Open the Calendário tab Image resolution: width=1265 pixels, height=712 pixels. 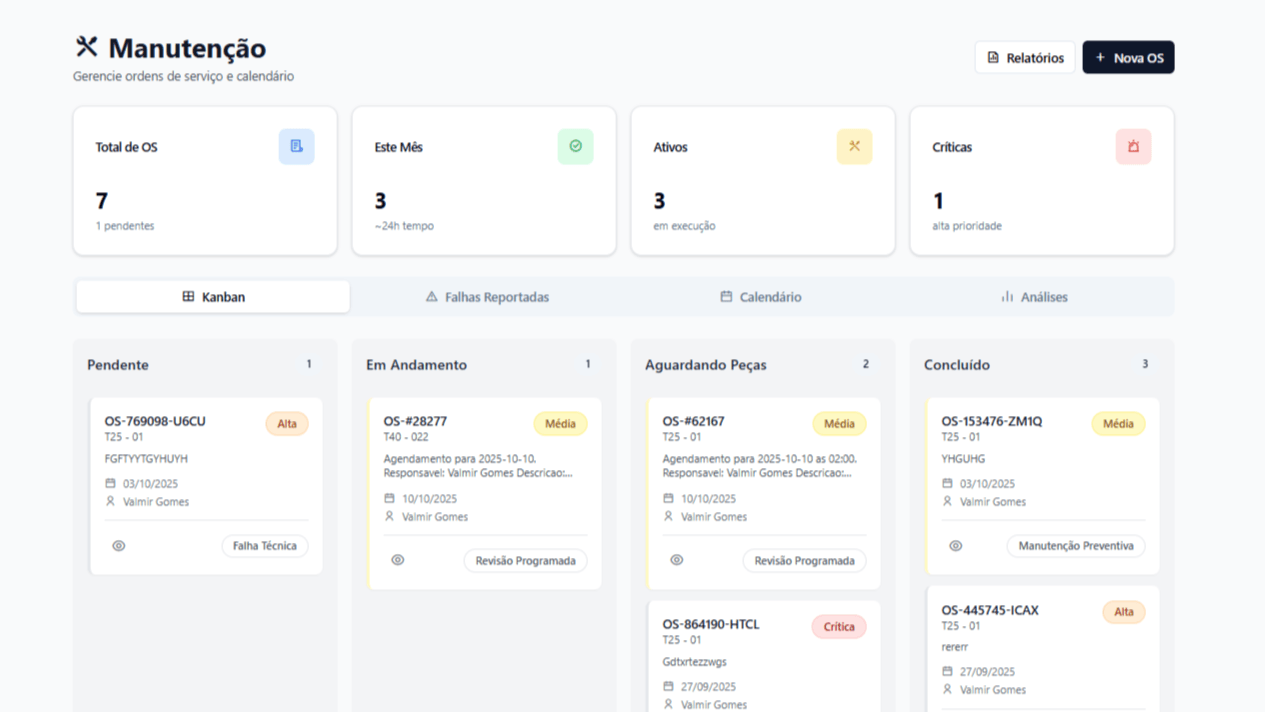[761, 297]
